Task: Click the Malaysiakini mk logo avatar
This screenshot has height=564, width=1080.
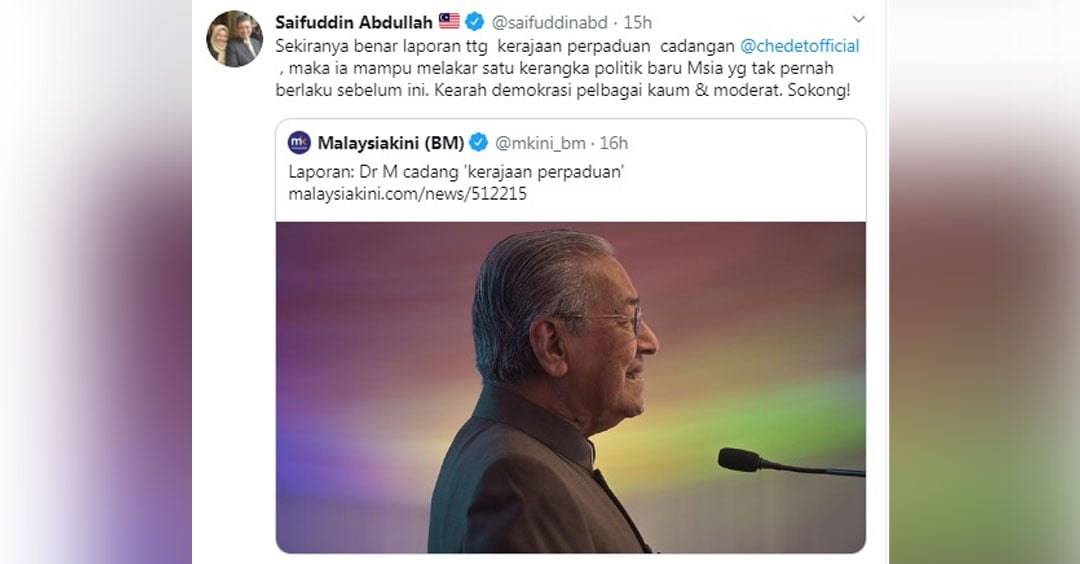Action: [300, 143]
